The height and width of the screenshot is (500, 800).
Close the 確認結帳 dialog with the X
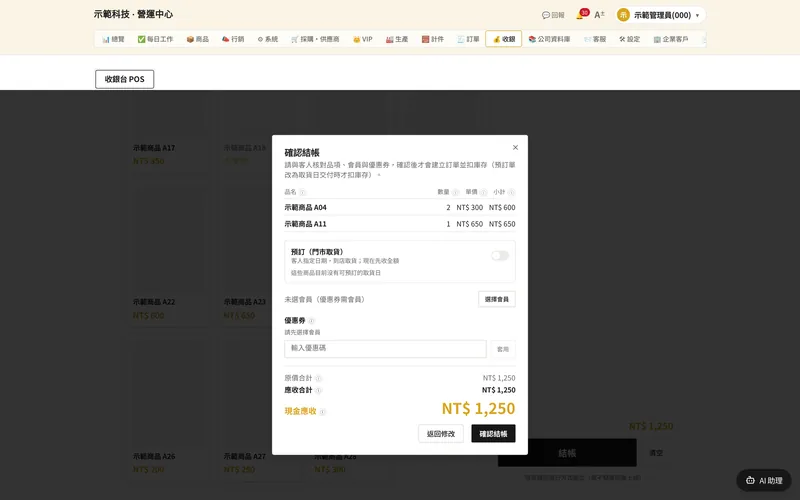(515, 147)
